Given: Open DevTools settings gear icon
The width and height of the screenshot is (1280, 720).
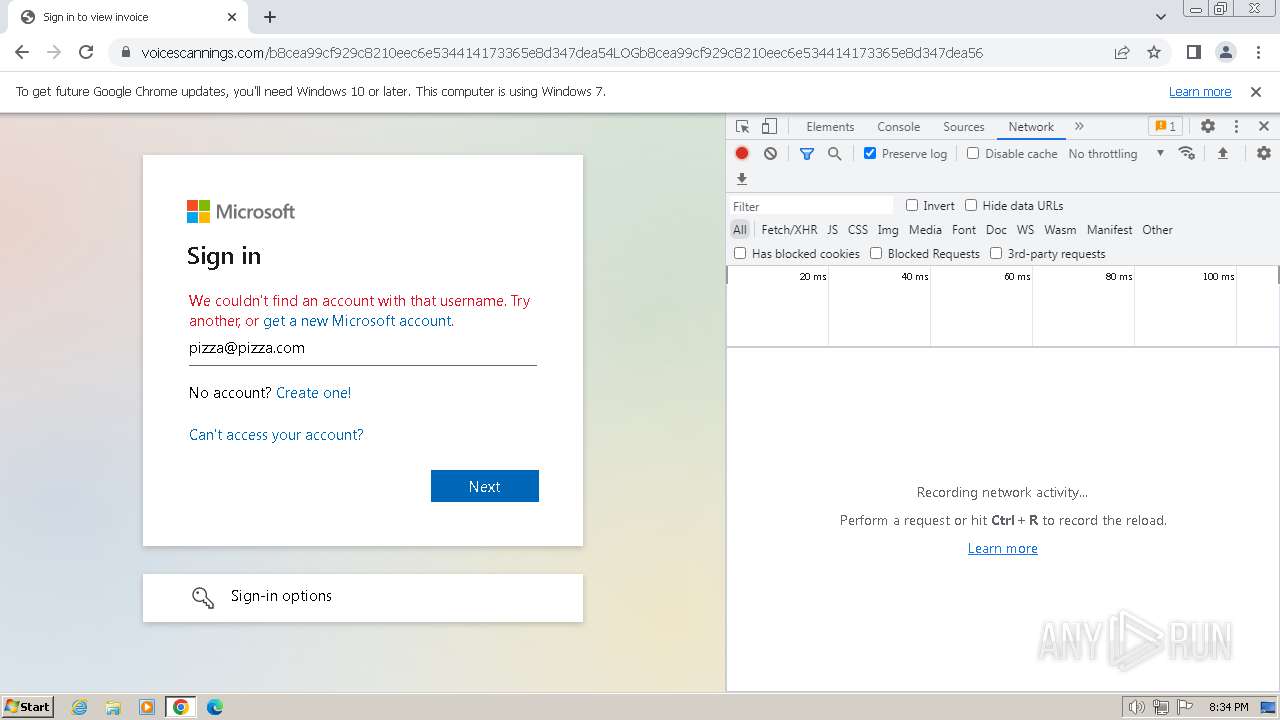Looking at the screenshot, I should [x=1208, y=127].
